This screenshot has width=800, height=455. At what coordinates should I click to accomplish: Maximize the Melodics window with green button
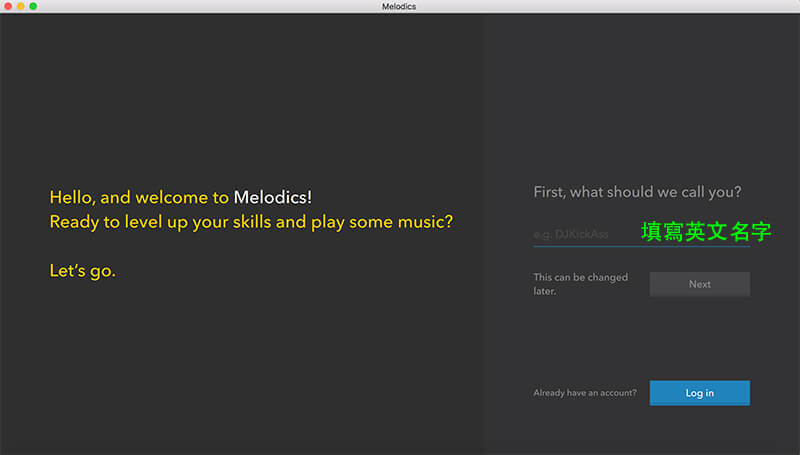[x=33, y=6]
